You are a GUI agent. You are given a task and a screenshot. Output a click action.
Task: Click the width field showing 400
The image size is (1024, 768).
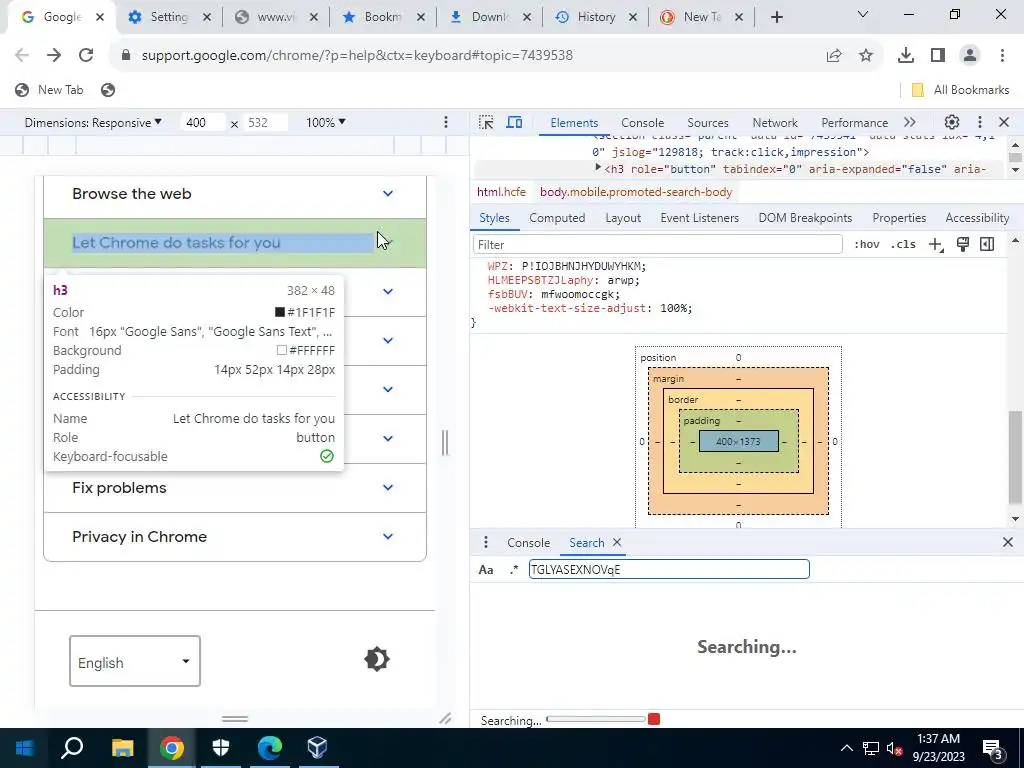pyautogui.click(x=203, y=123)
